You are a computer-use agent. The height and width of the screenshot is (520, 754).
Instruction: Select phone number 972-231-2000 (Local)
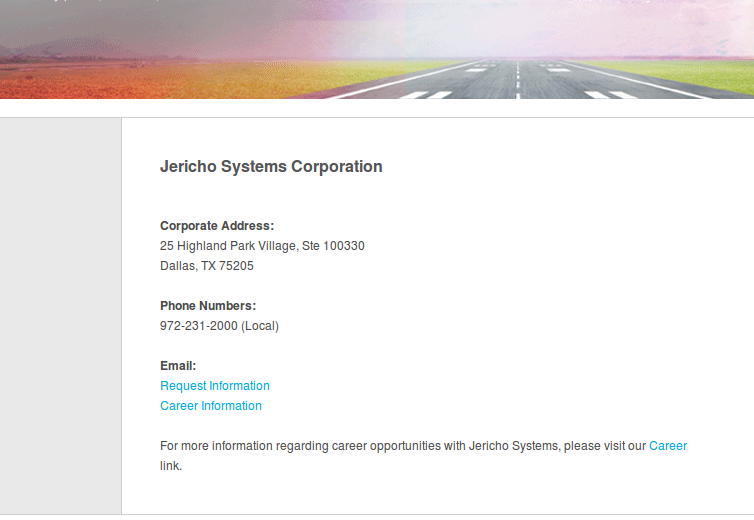pos(219,326)
